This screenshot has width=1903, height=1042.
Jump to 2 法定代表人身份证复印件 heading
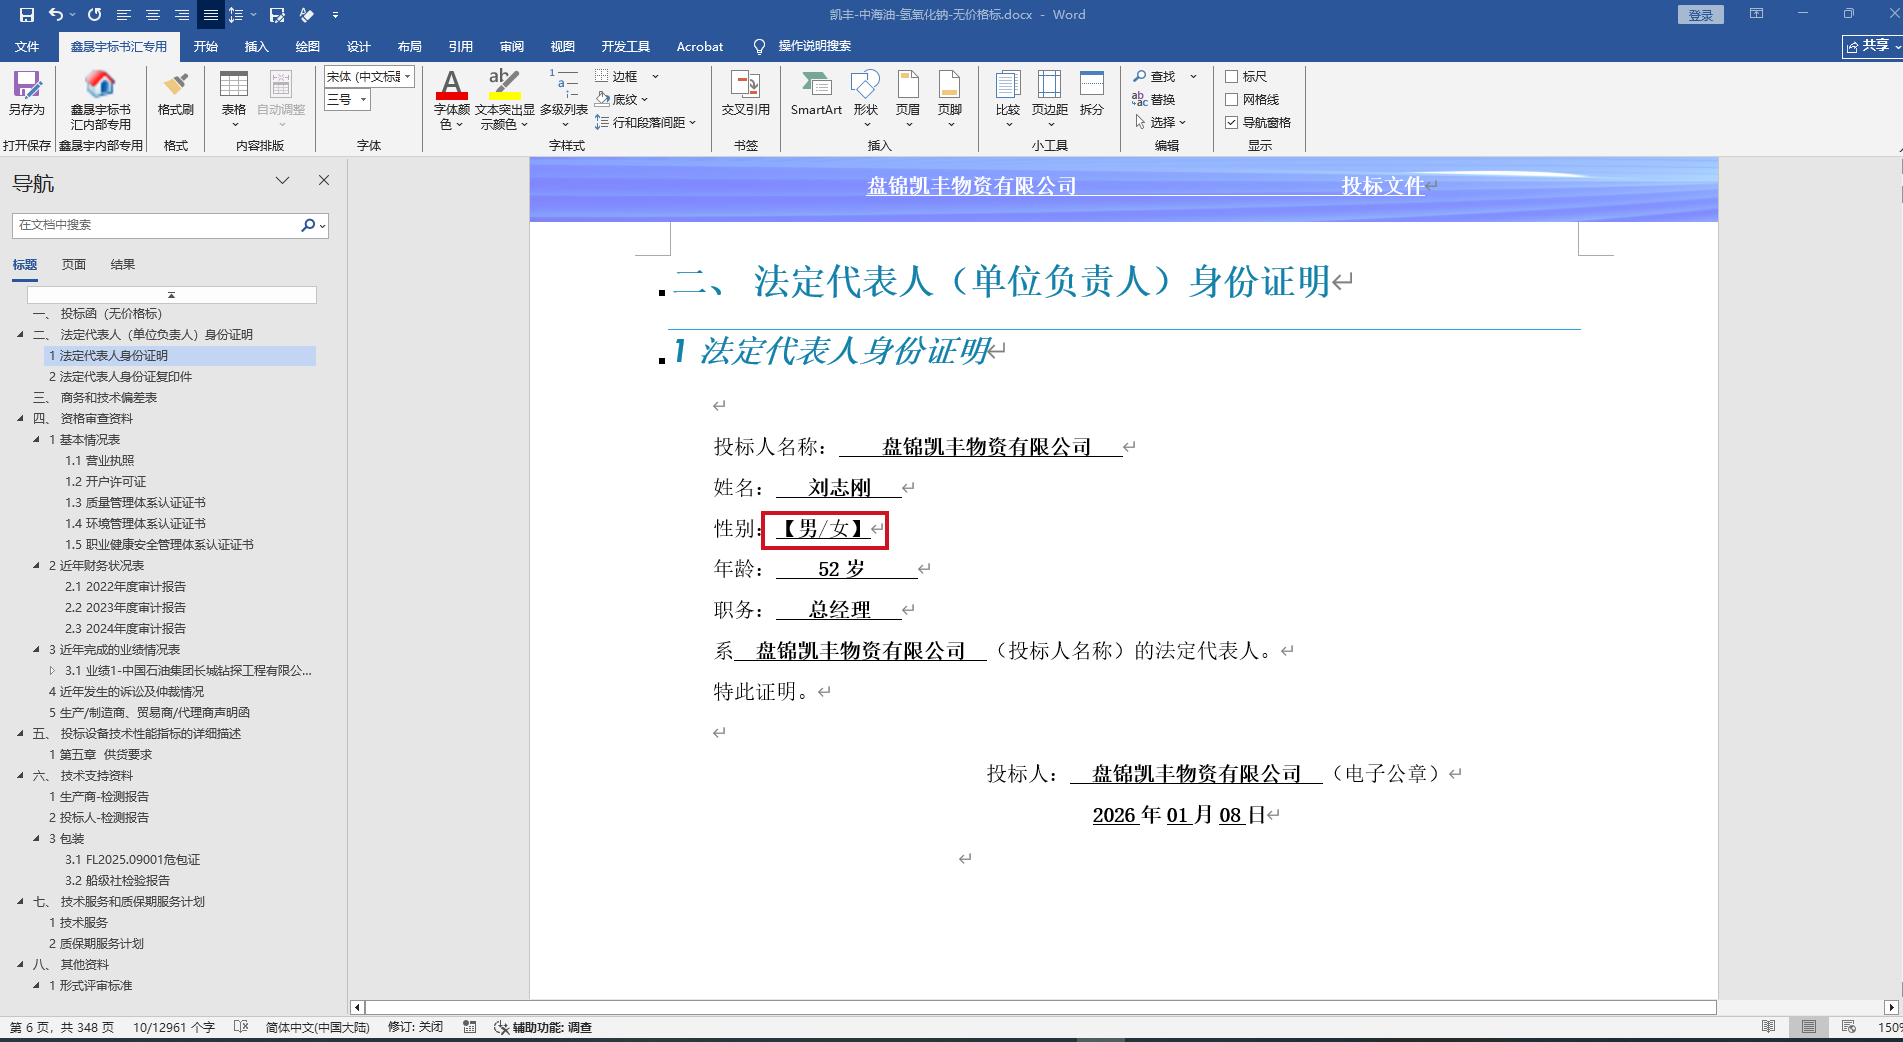[x=121, y=377]
